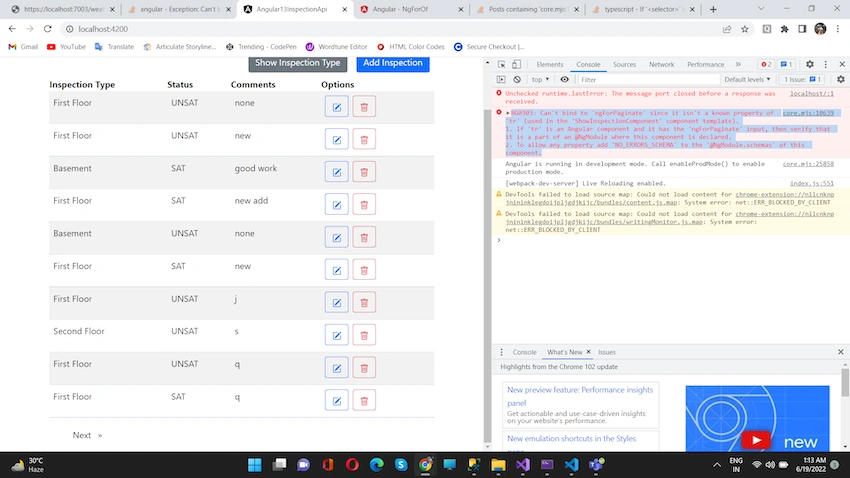This screenshot has height=478, width=850.
Task: Open the Default levels dropdown
Action: pyautogui.click(x=747, y=80)
